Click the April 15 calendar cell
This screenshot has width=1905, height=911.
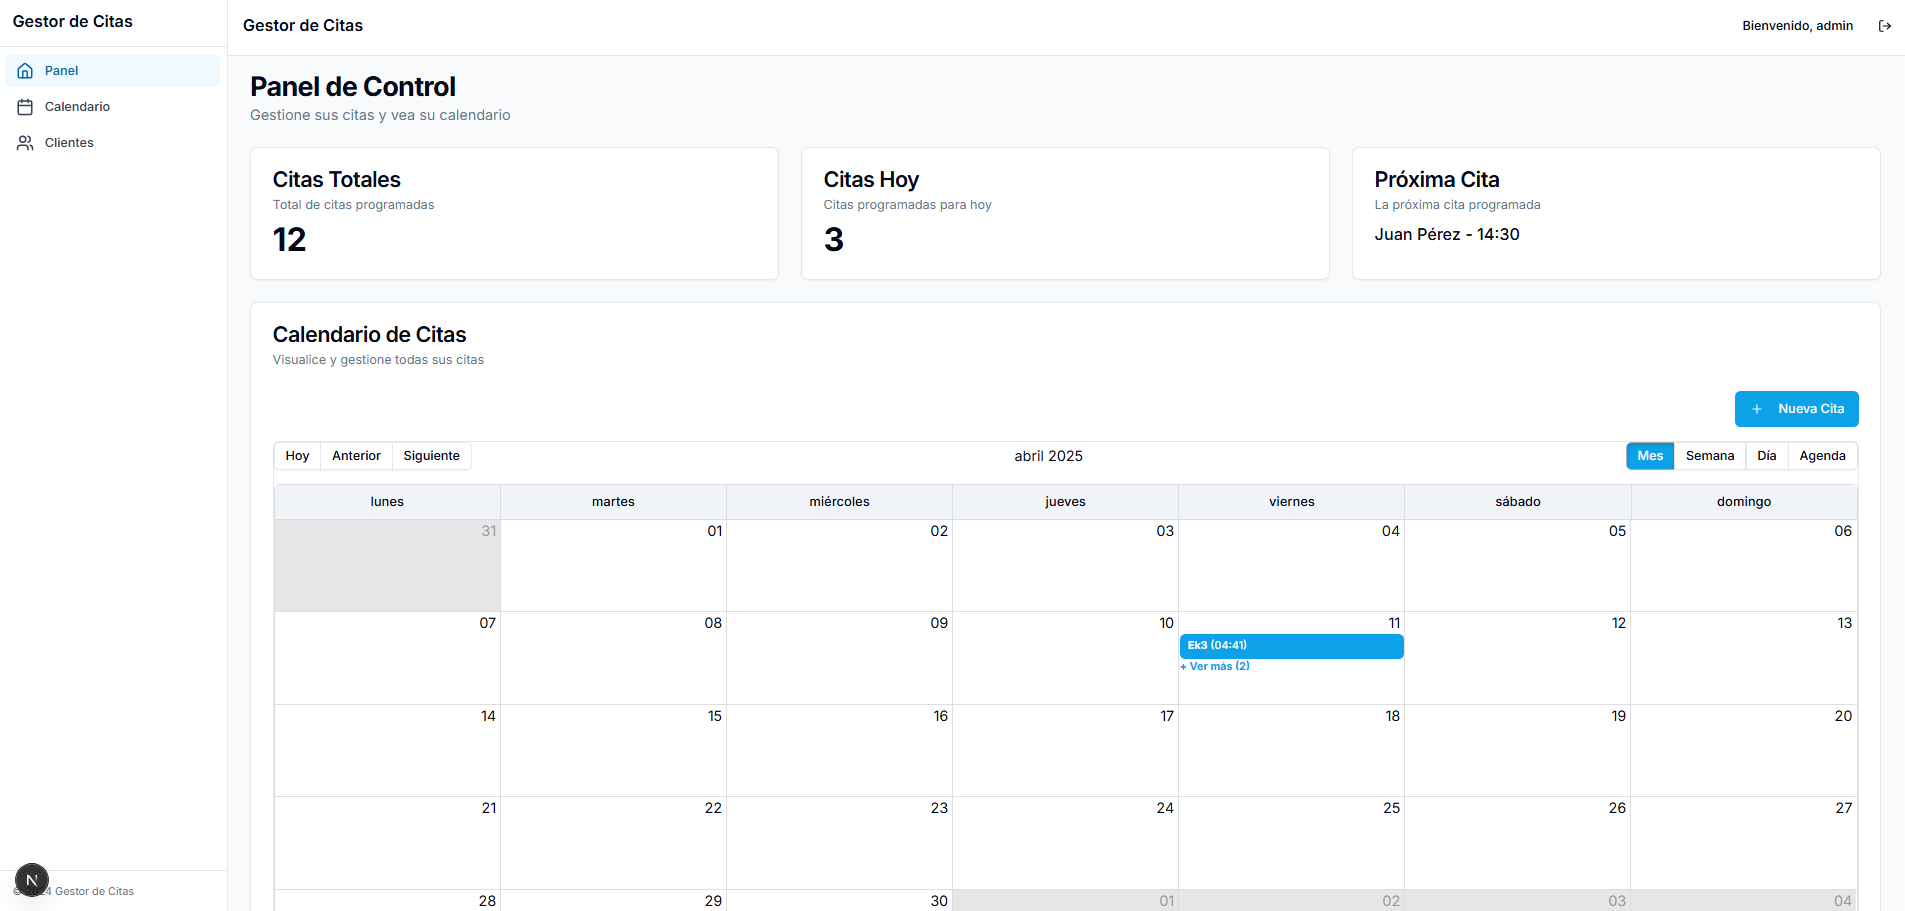click(613, 750)
